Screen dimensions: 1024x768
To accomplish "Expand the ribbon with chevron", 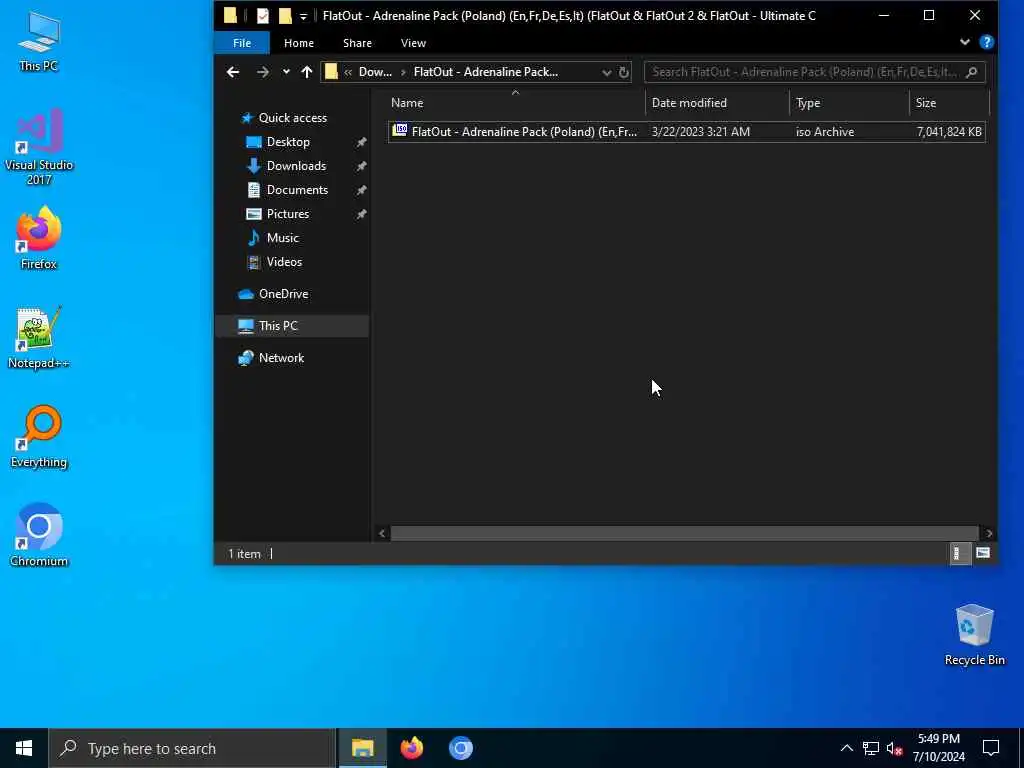I will point(965,42).
